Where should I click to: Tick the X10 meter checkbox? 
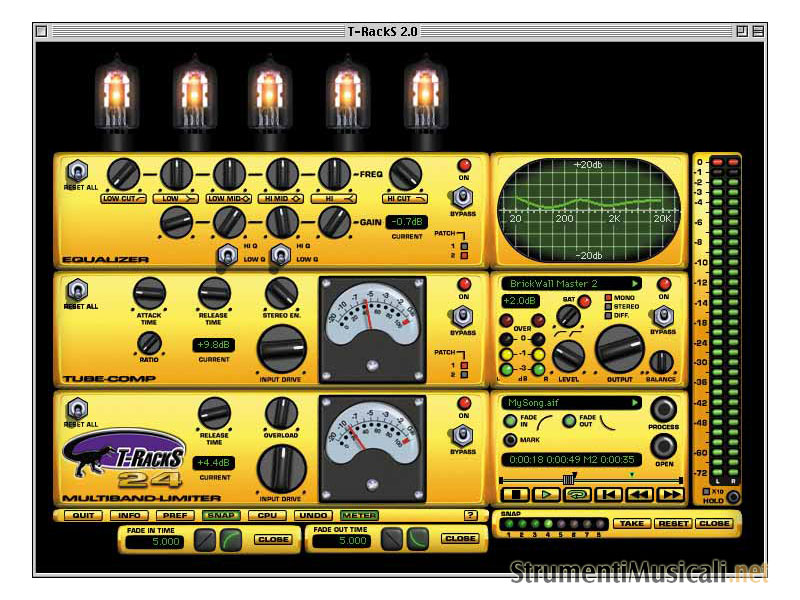tap(706, 492)
